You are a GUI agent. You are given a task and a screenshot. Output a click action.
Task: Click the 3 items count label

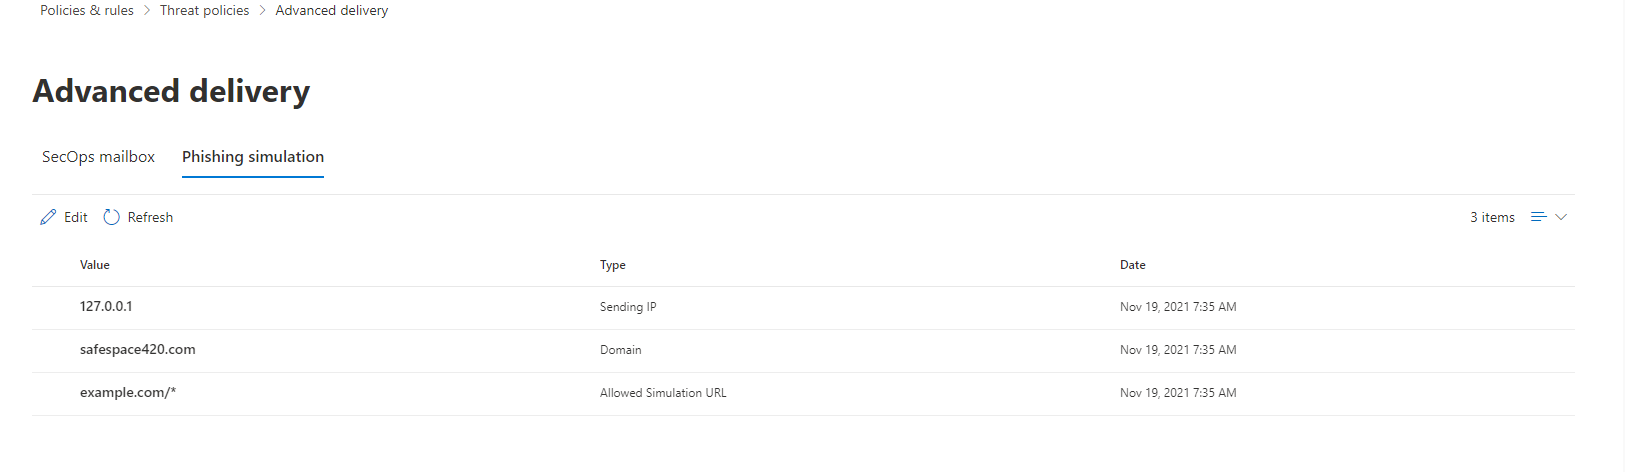pyautogui.click(x=1492, y=217)
